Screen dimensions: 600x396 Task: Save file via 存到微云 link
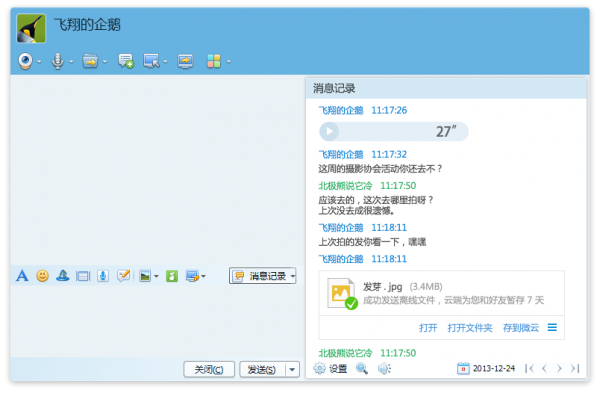click(x=521, y=328)
